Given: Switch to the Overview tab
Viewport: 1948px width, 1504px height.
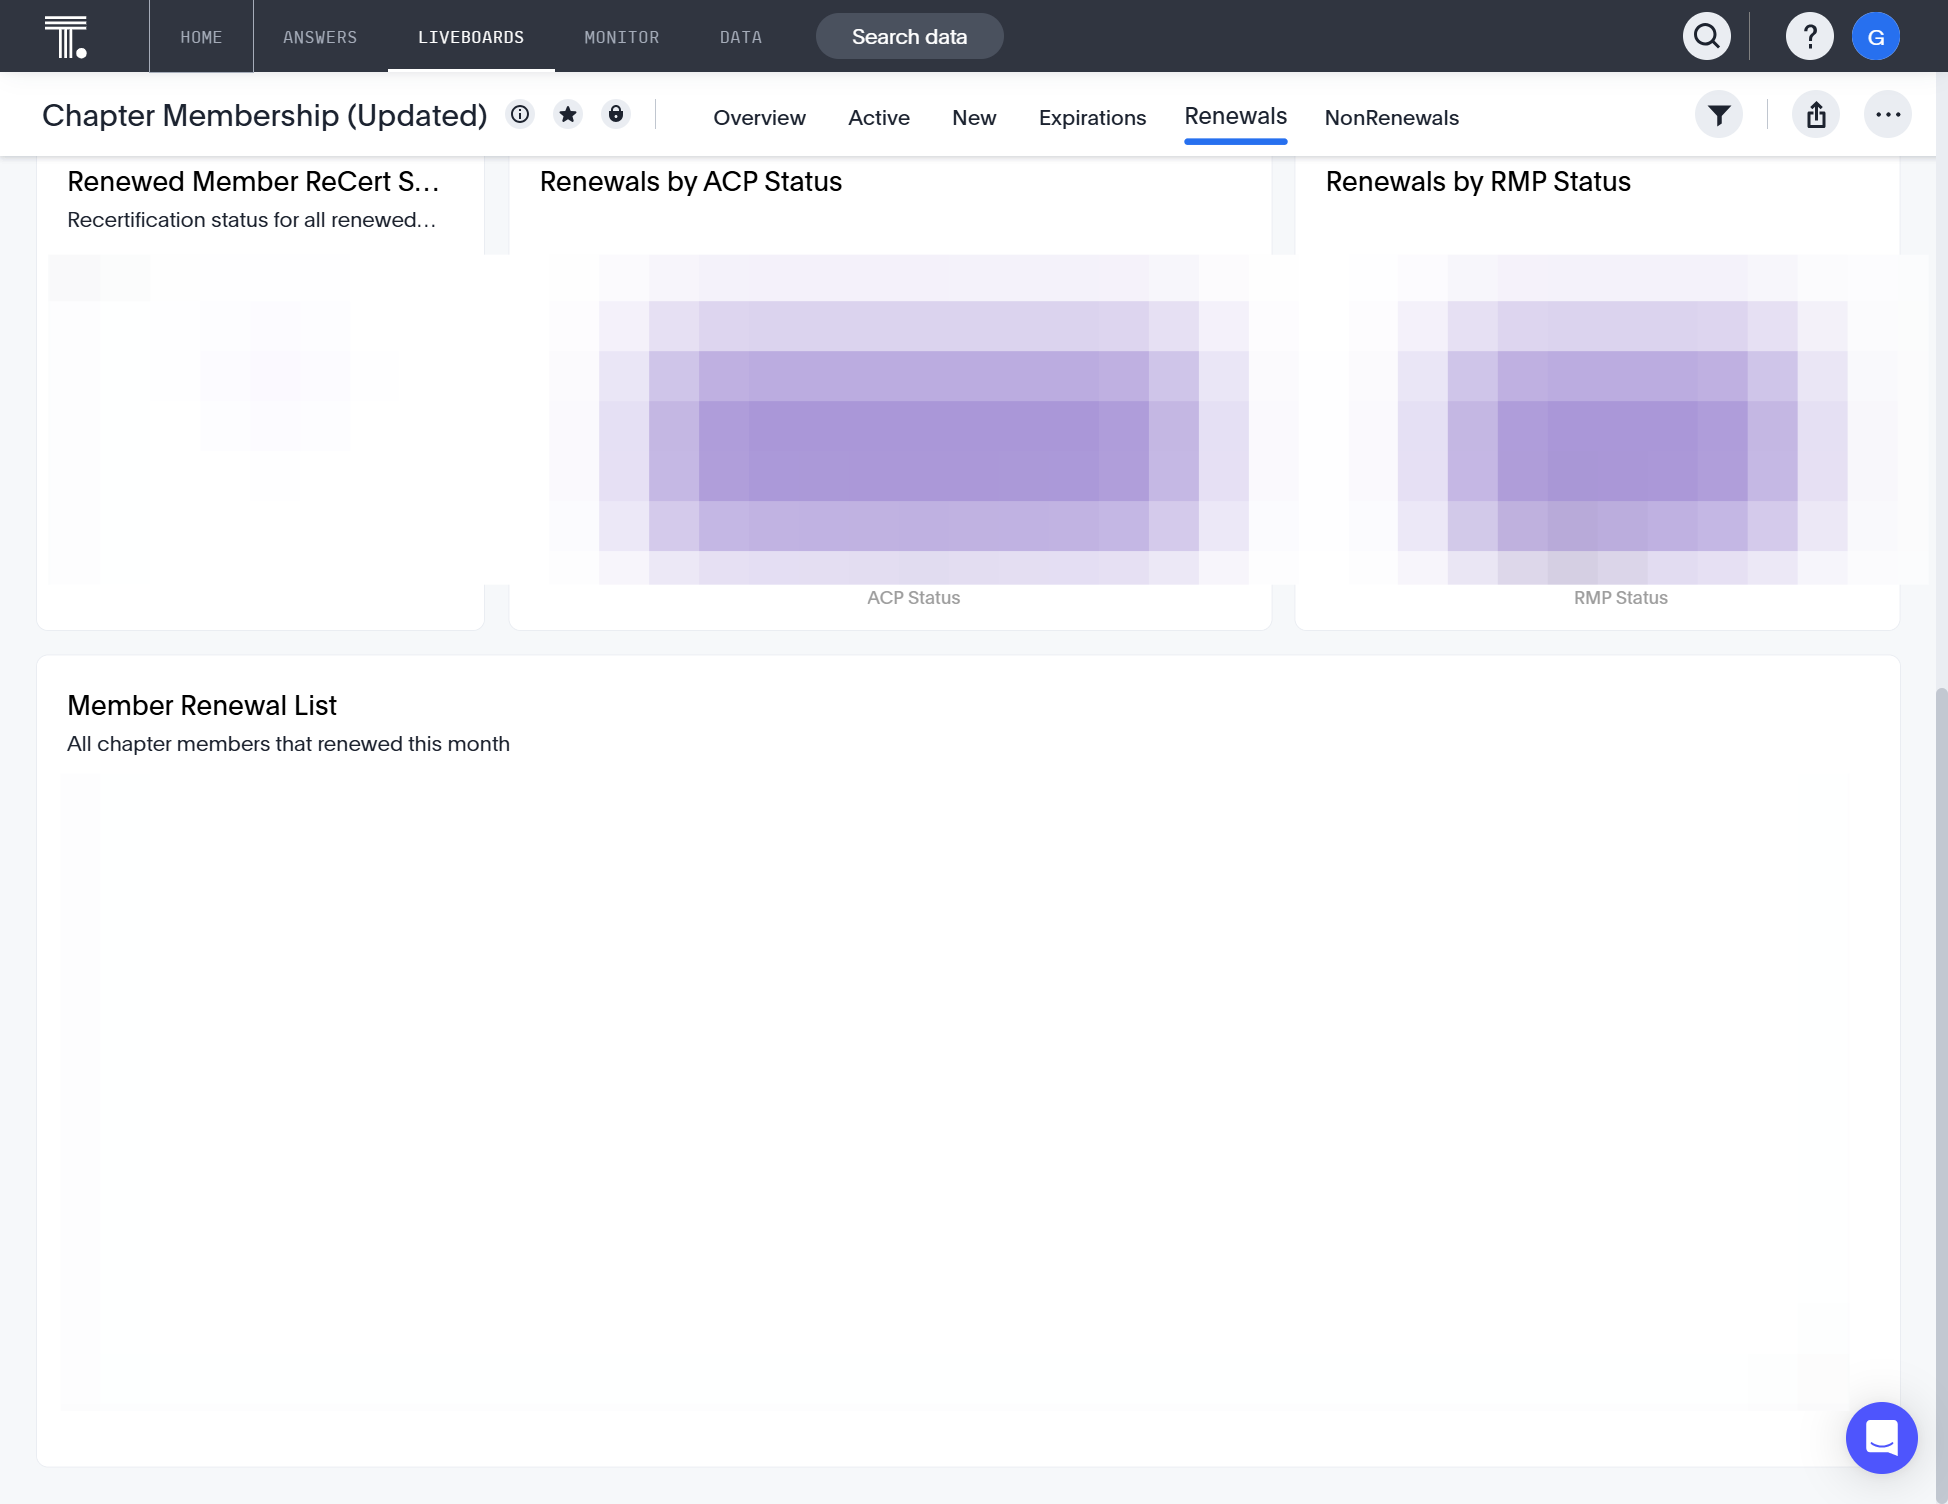Looking at the screenshot, I should 759,118.
